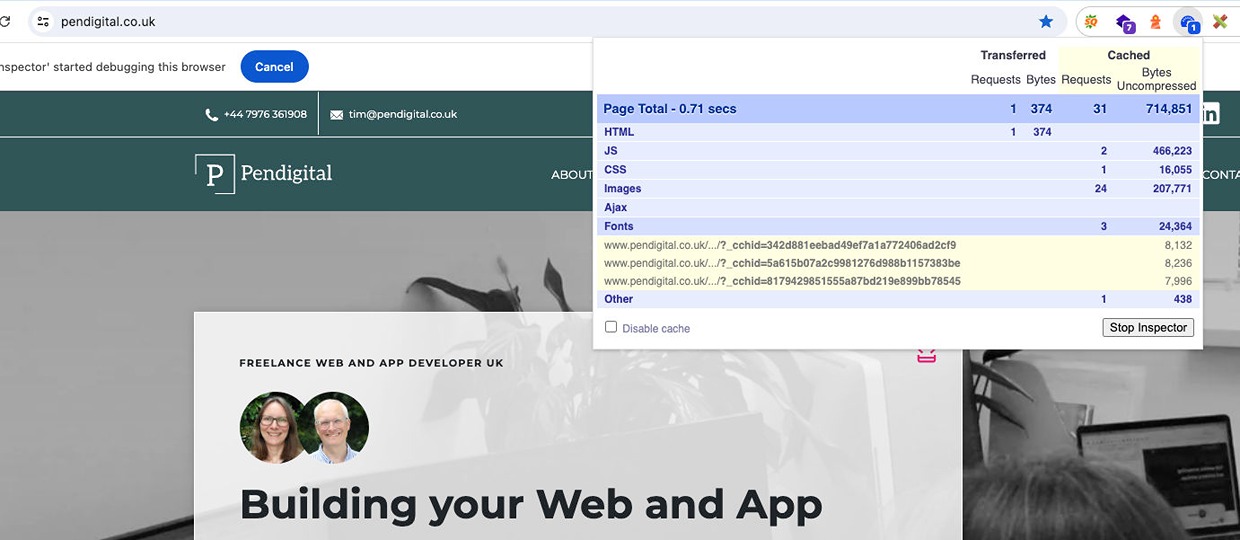This screenshot has width=1240, height=540.
Task: Expand the JS row in inspector
Action: (x=898, y=151)
